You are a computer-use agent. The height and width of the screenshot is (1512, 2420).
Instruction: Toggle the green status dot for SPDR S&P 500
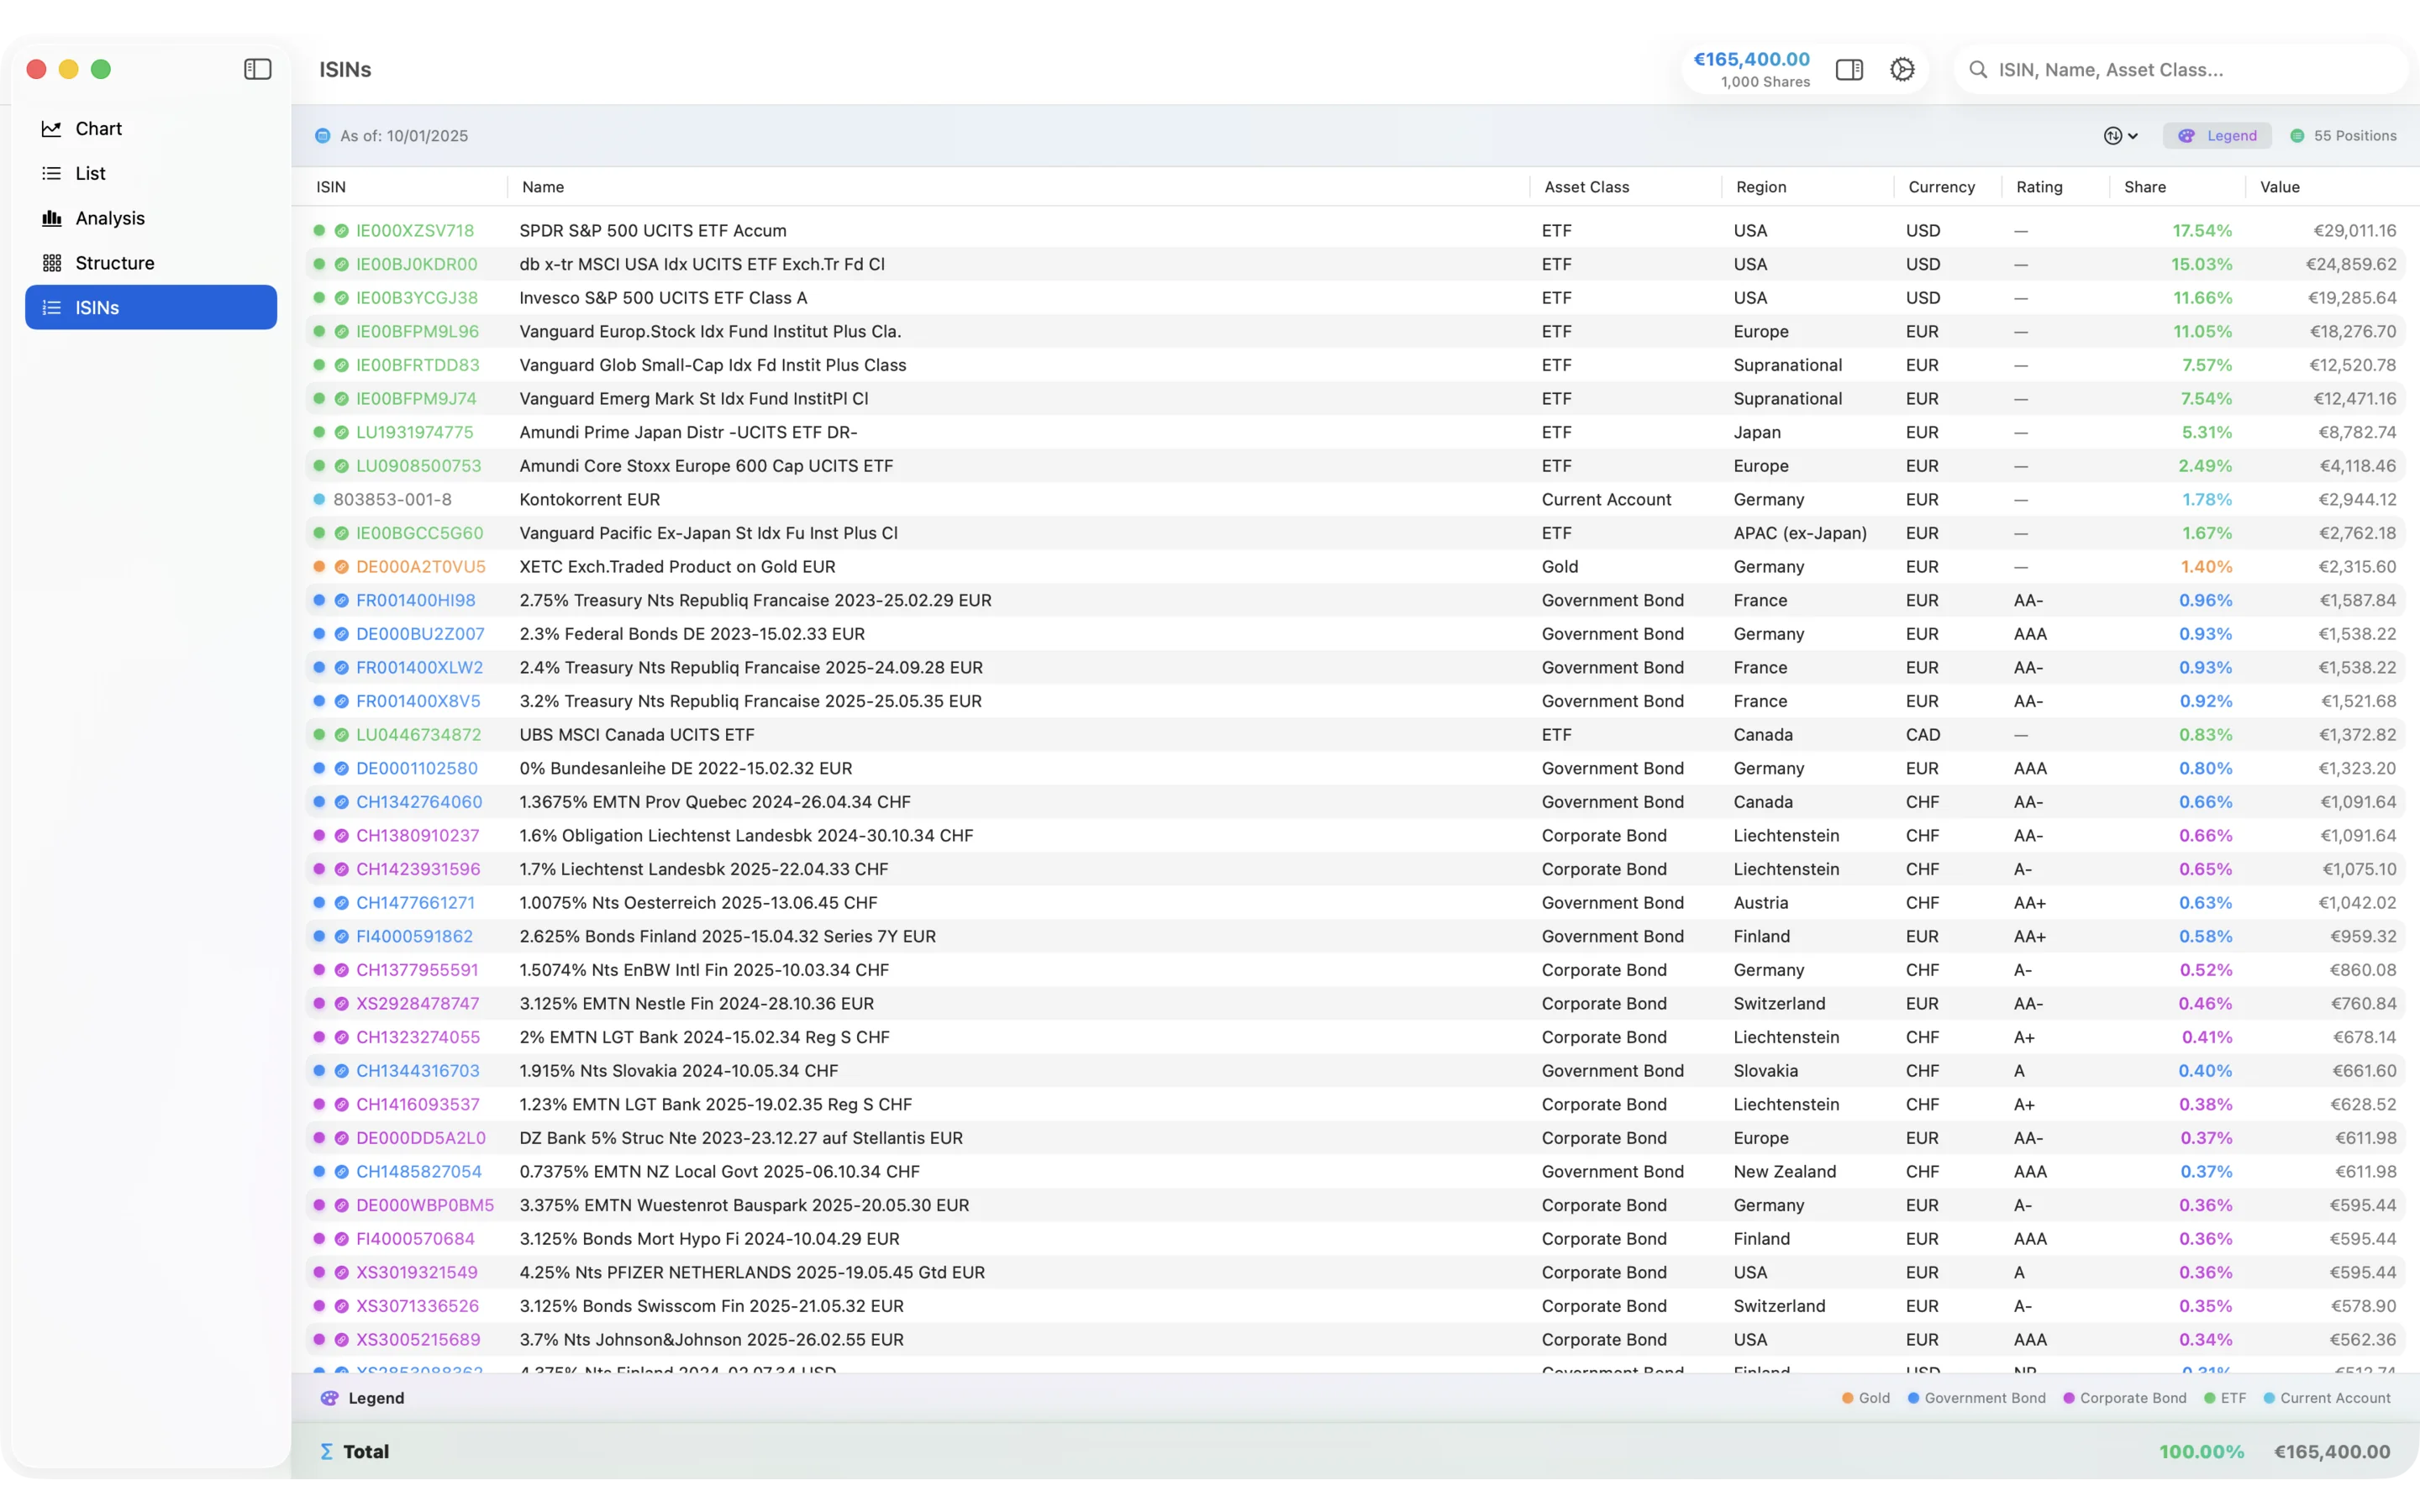(x=318, y=230)
